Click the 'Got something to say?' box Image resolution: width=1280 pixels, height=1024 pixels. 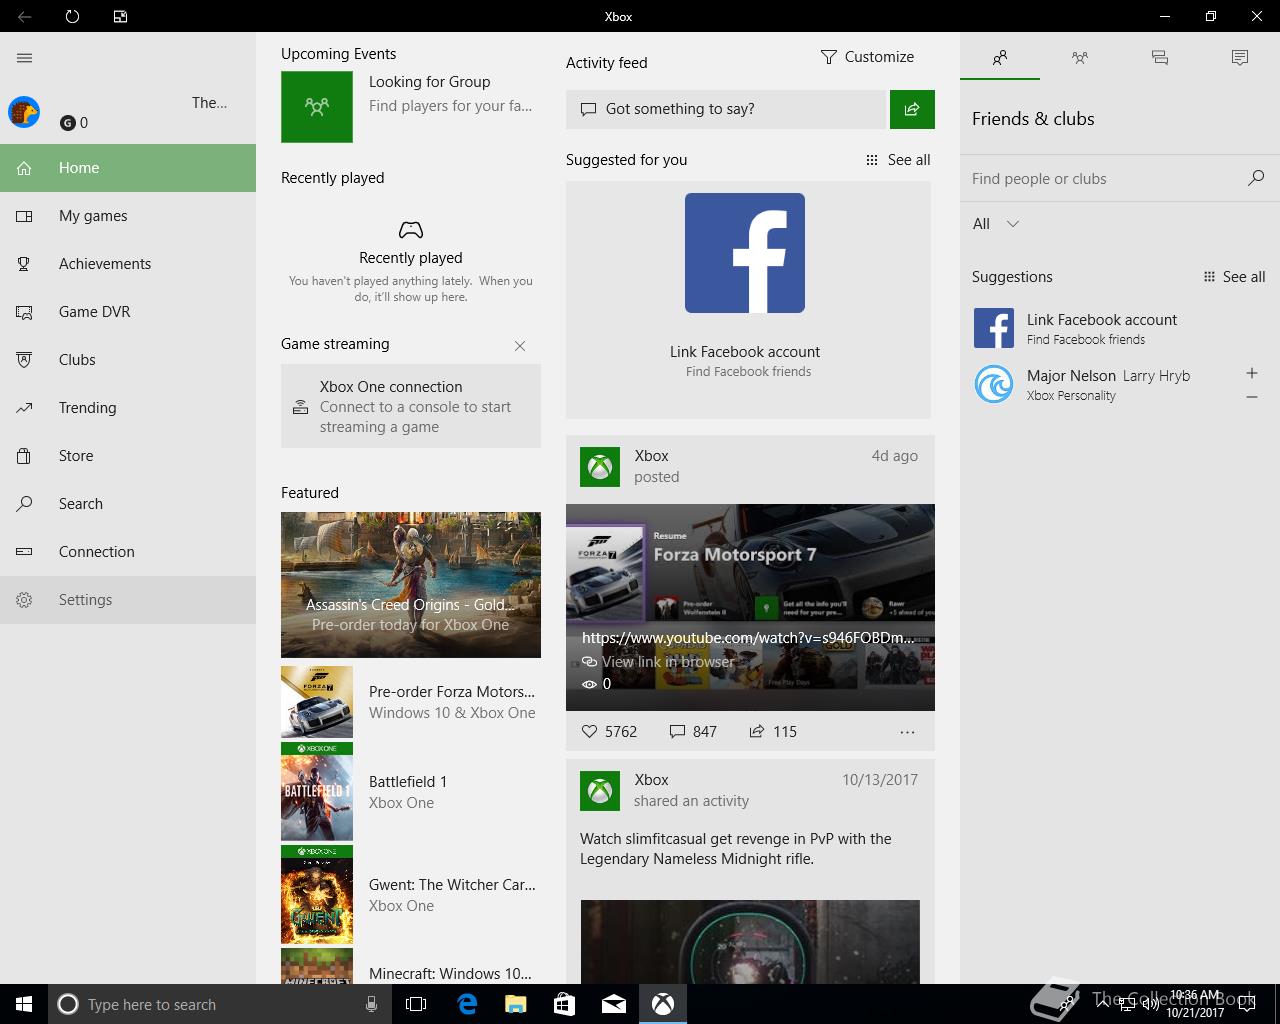pos(726,109)
